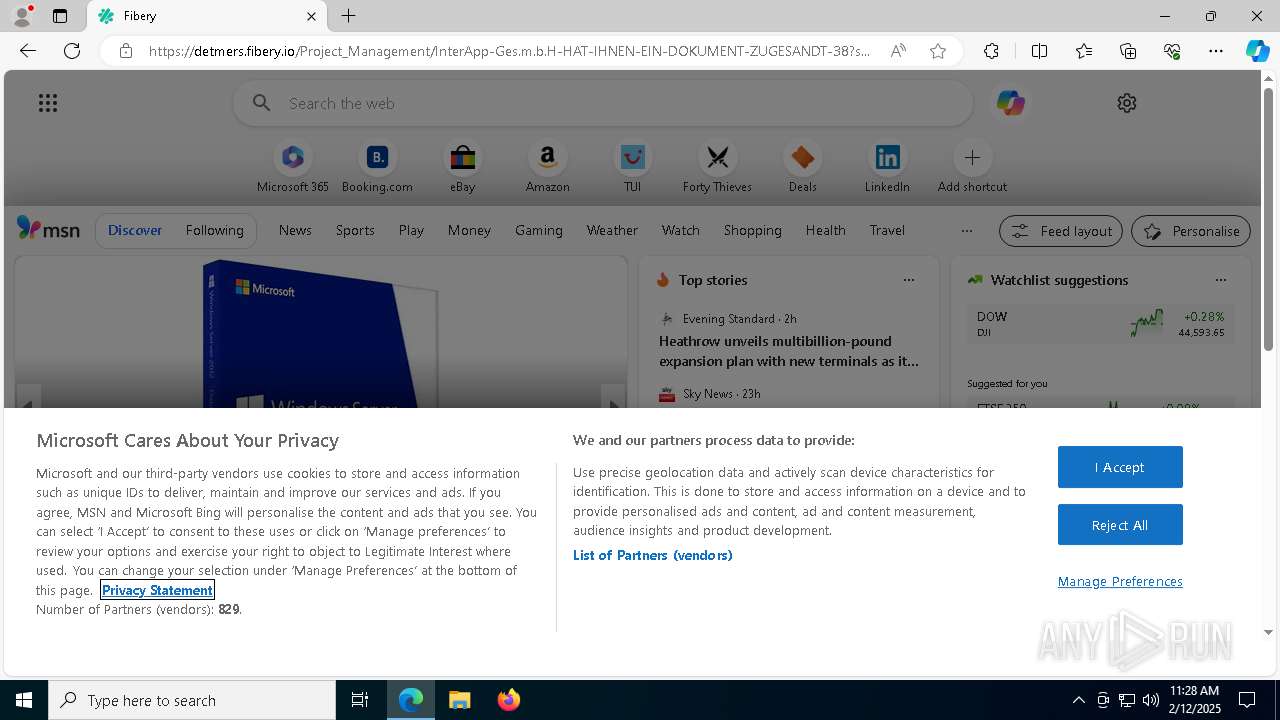
Task: Click the Personalise button
Action: (1191, 231)
